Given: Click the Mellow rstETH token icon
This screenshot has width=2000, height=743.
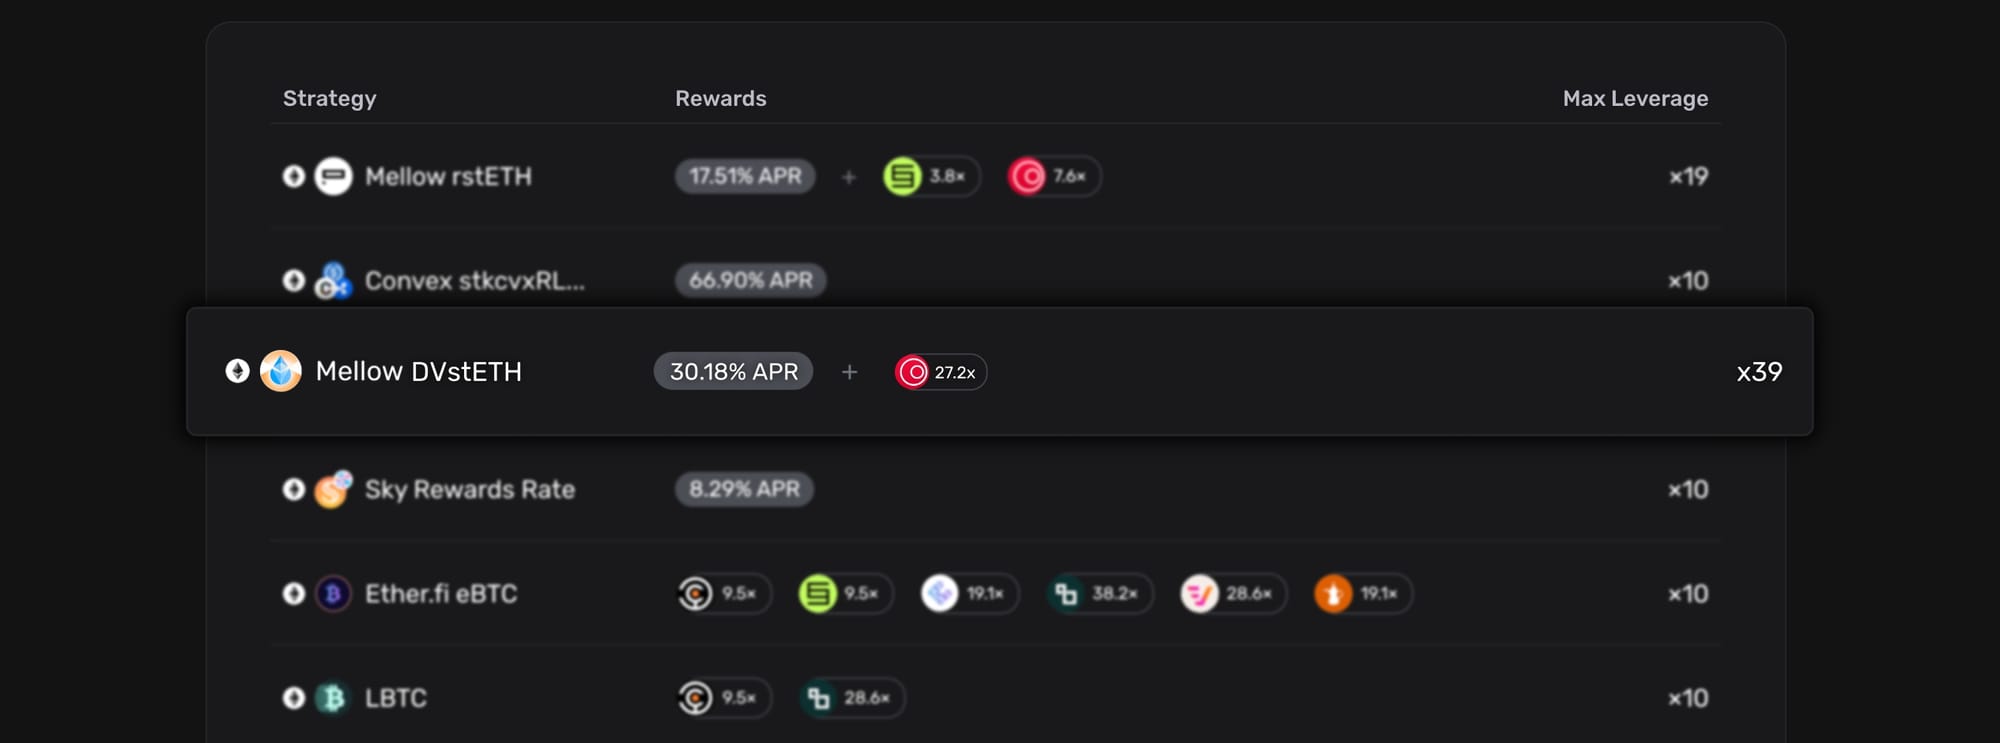Looking at the screenshot, I should (333, 176).
